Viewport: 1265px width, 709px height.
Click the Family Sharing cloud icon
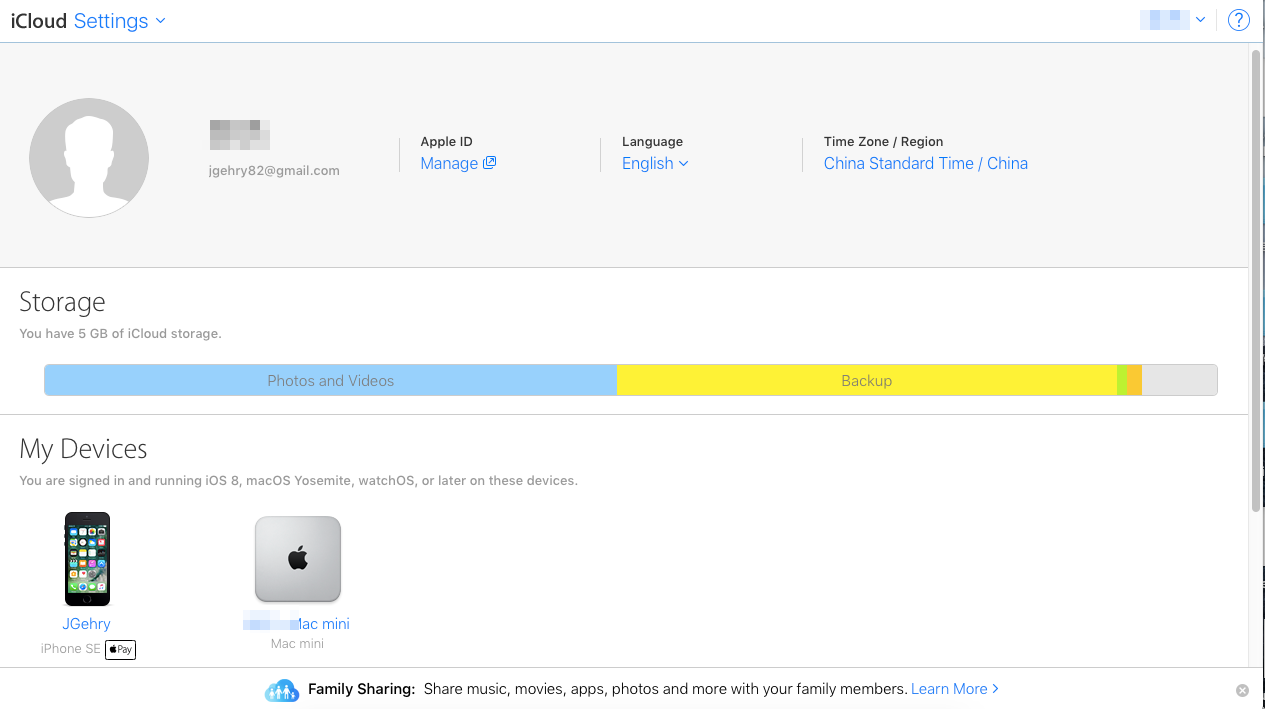coord(282,690)
